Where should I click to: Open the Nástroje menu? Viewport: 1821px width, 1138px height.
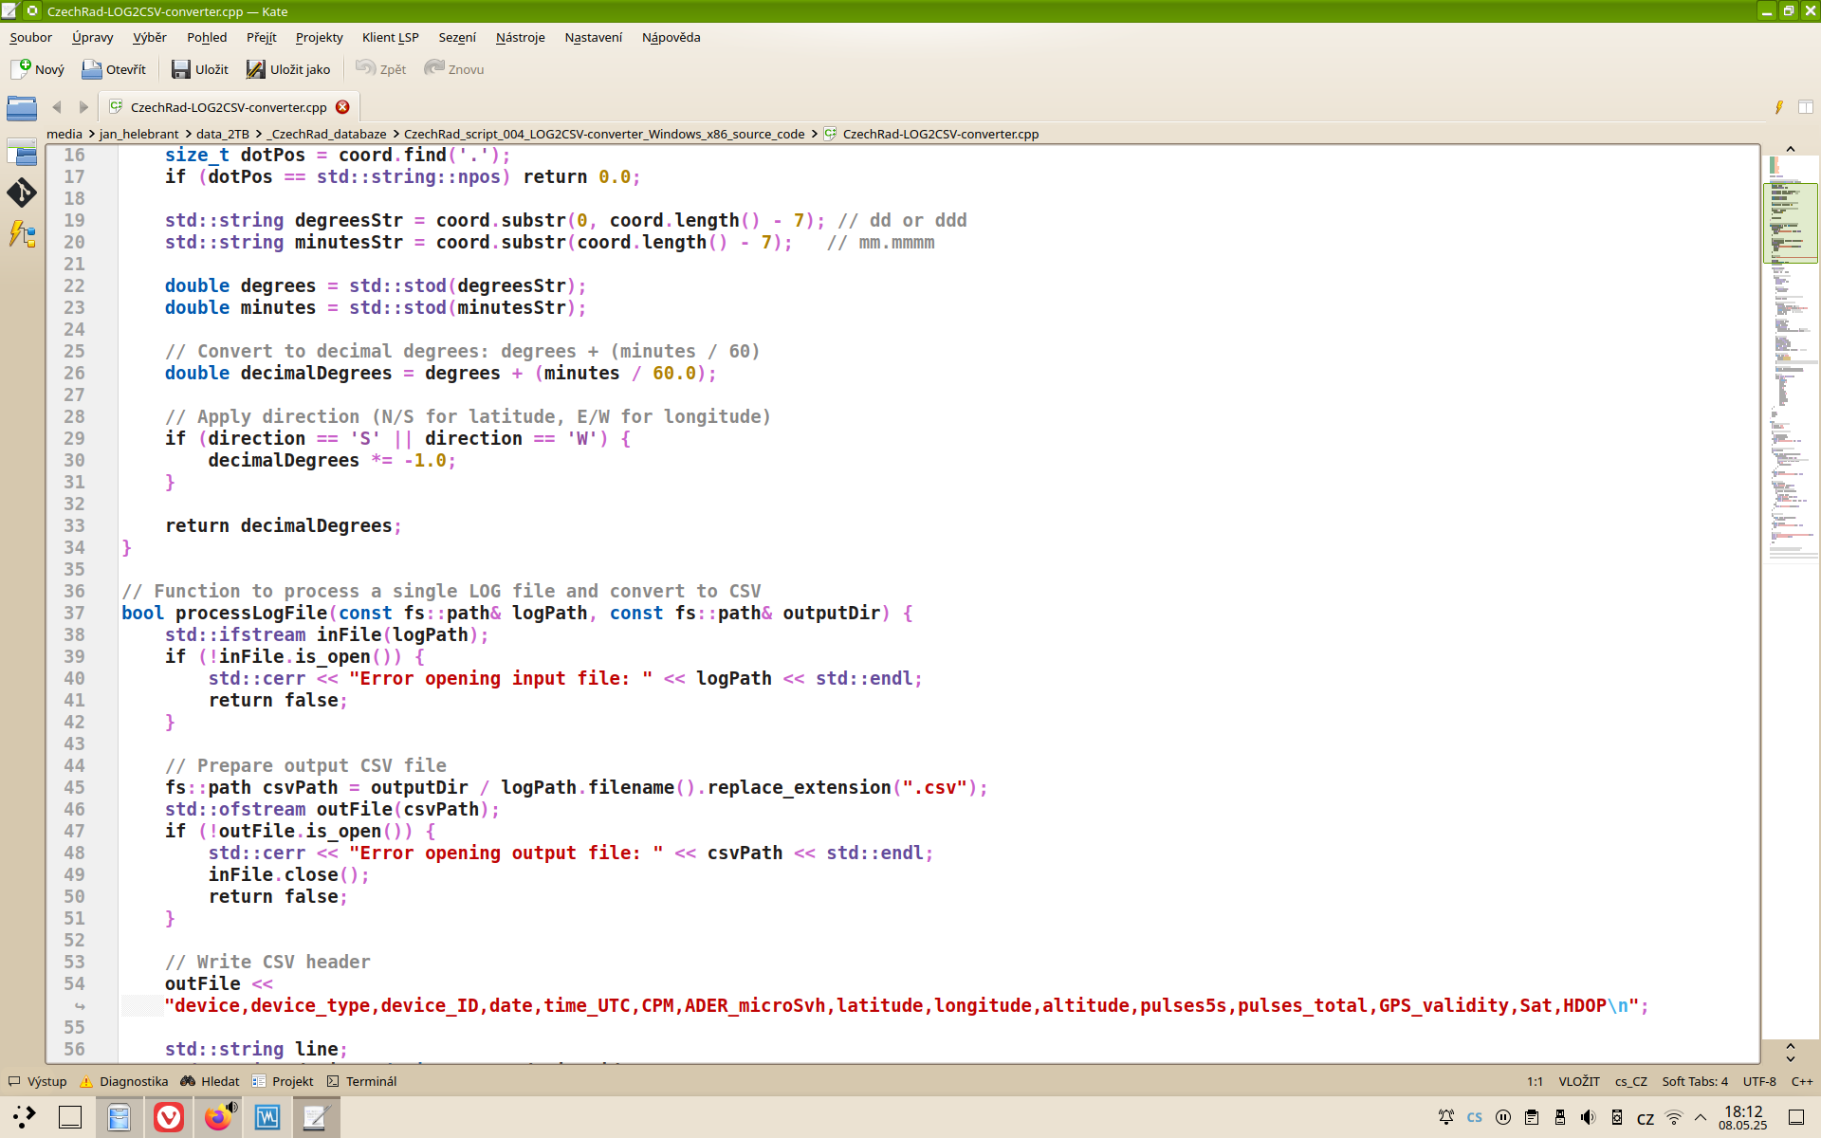(x=520, y=37)
